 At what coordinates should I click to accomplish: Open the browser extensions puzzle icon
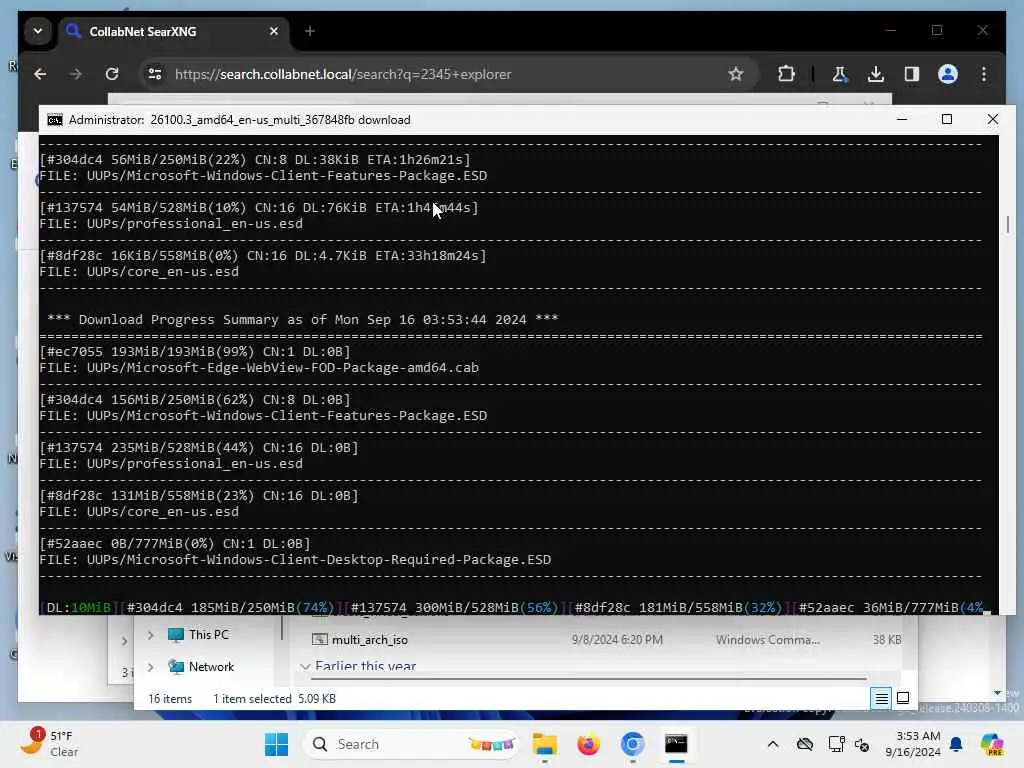(x=786, y=74)
